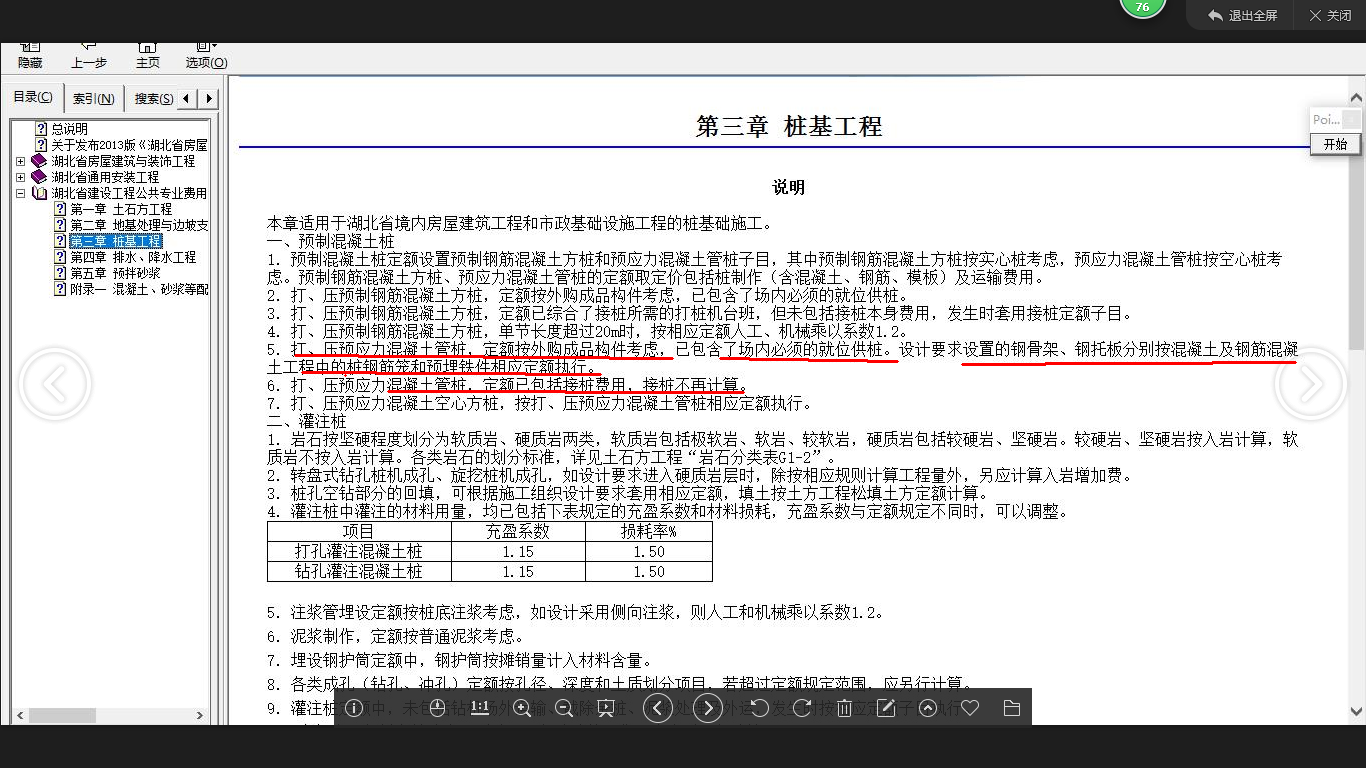Select the 湖北省通用安装工程 book
Screen dimensions: 1366x768
(x=105, y=177)
